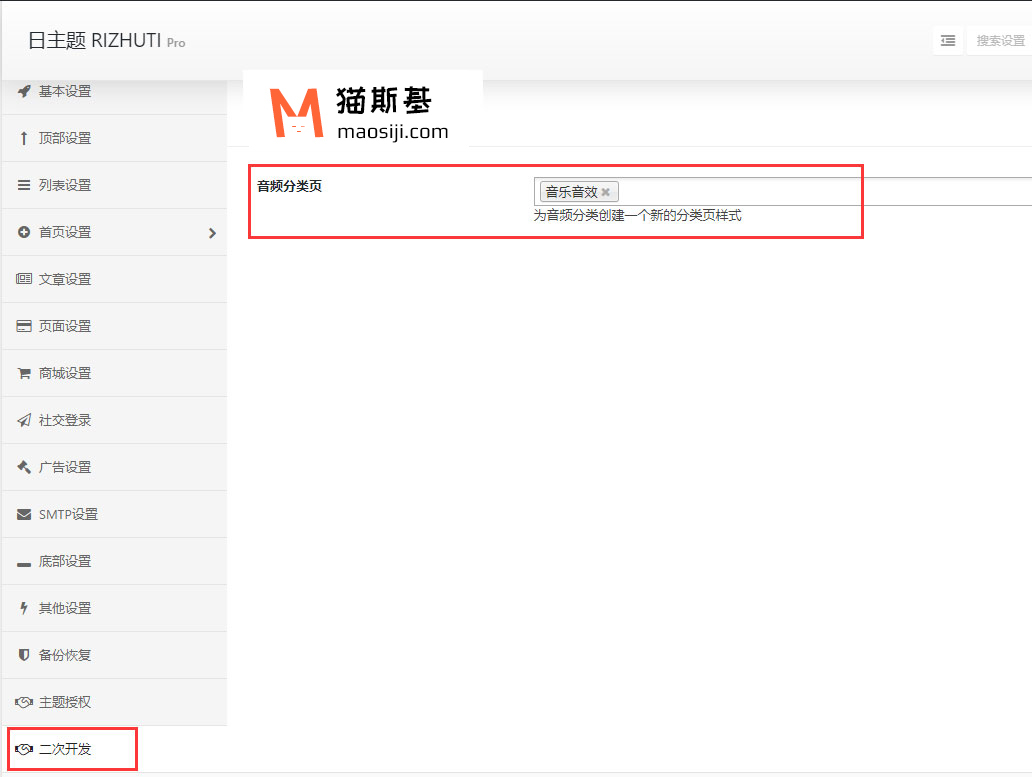This screenshot has width=1032, height=777.
Task: Open the 音频分类页 category select box
Action: pos(820,192)
